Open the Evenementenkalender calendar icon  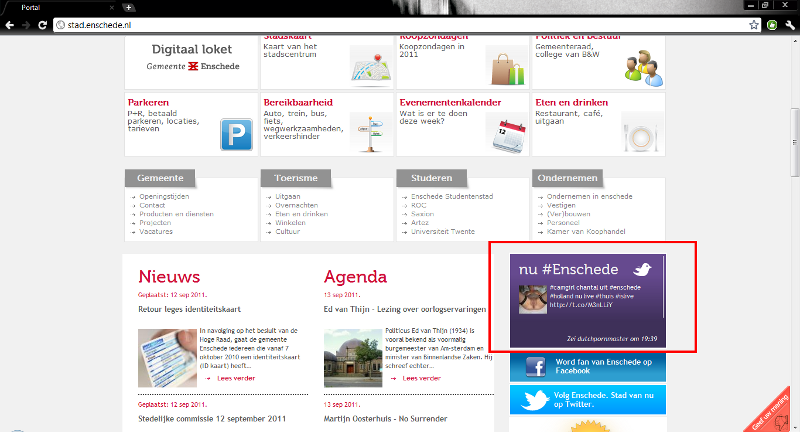point(510,134)
